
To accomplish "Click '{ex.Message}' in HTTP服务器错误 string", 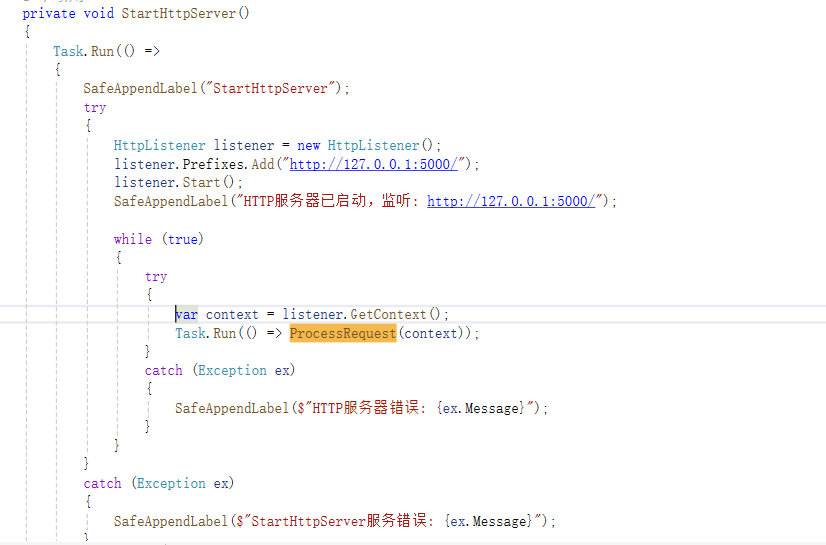I will tap(480, 408).
